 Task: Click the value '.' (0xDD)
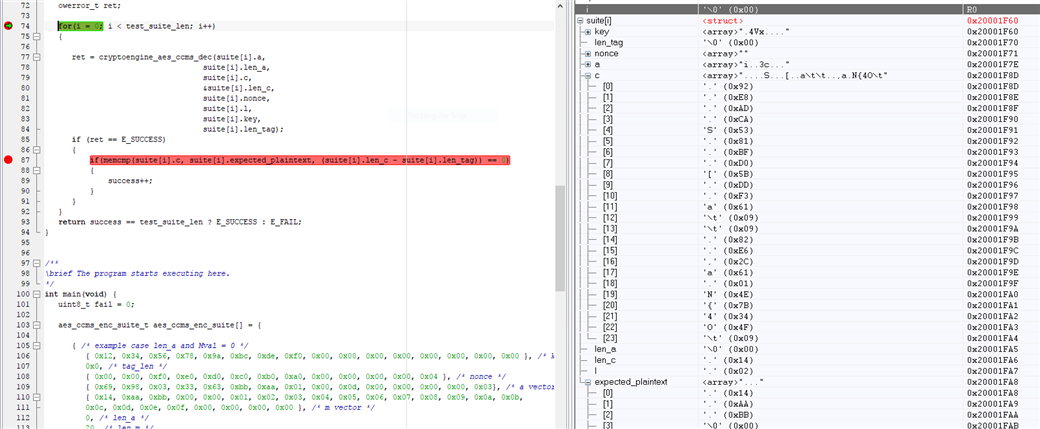(x=727, y=184)
